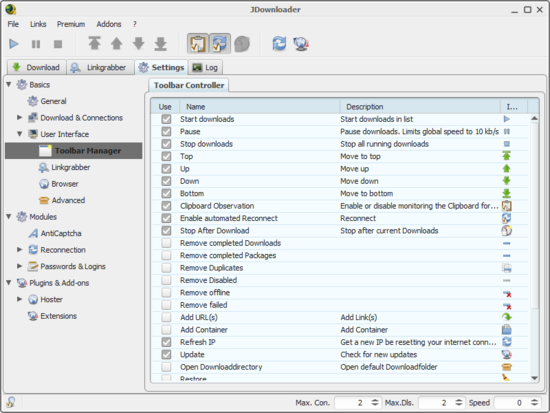Click the Refresh IP row icon
The width and height of the screenshot is (550, 413).
click(x=507, y=342)
